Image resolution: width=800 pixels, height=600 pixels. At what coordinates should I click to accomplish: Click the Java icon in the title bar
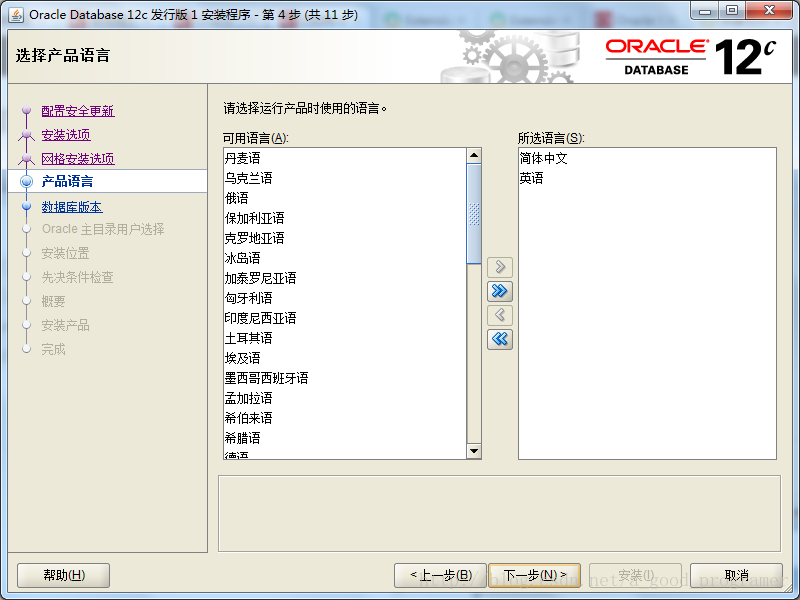[16, 15]
